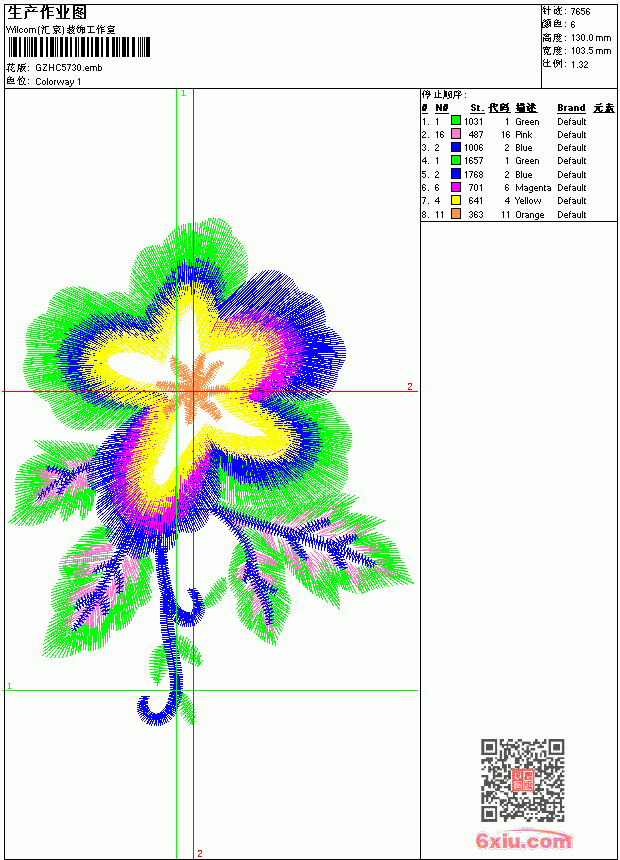Image resolution: width=620 pixels, height=860 pixels.
Task: Choose the yellow swatch in stop row 7
Action: [455, 200]
